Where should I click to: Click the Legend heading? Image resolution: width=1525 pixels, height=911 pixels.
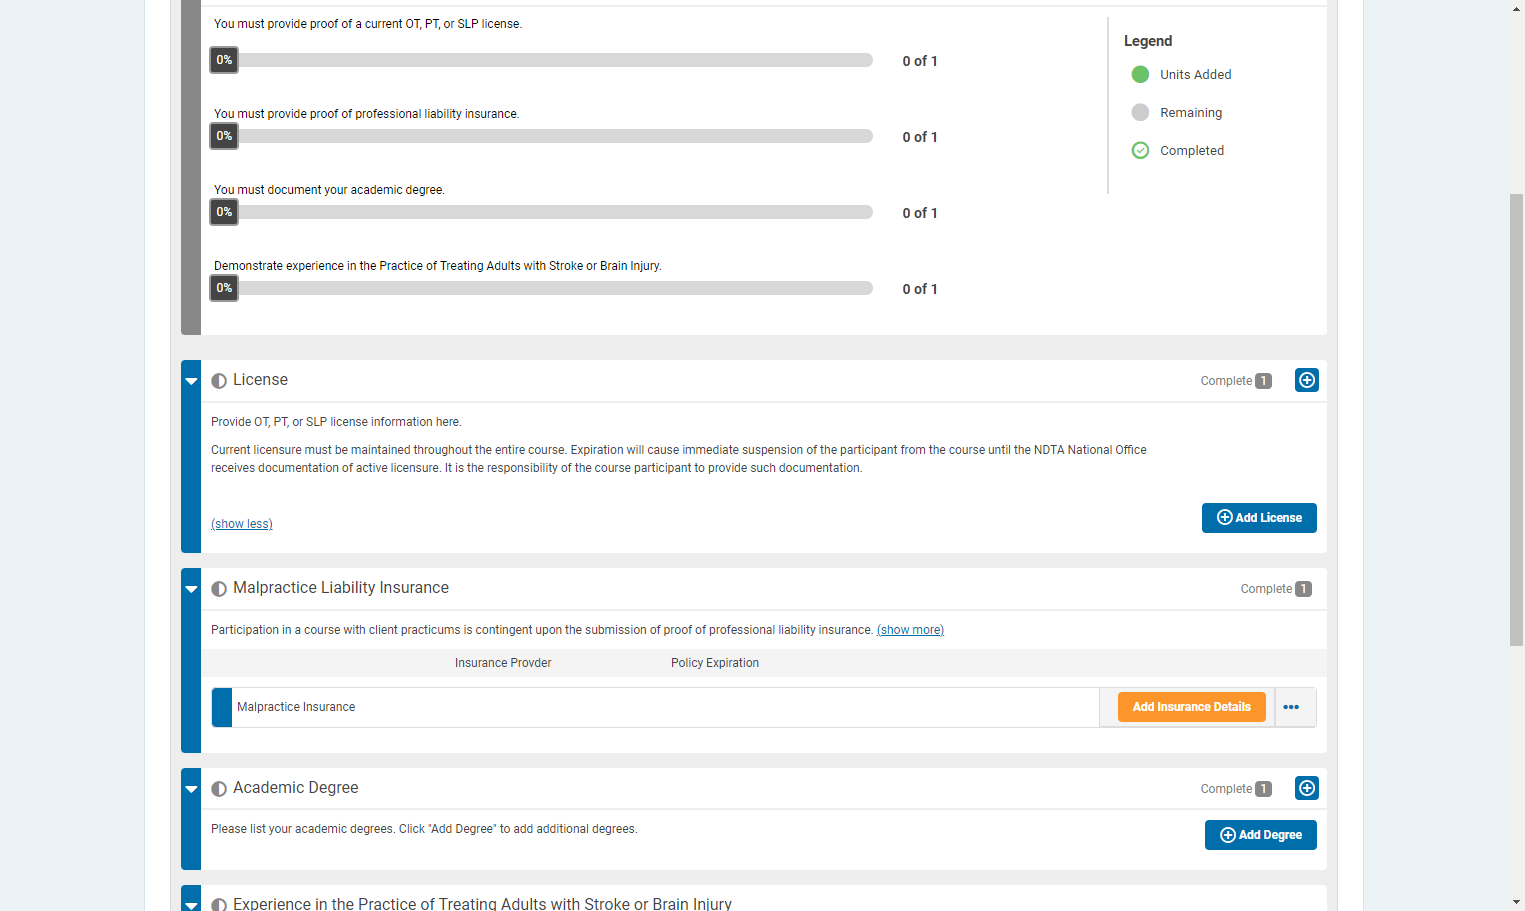[x=1148, y=41]
